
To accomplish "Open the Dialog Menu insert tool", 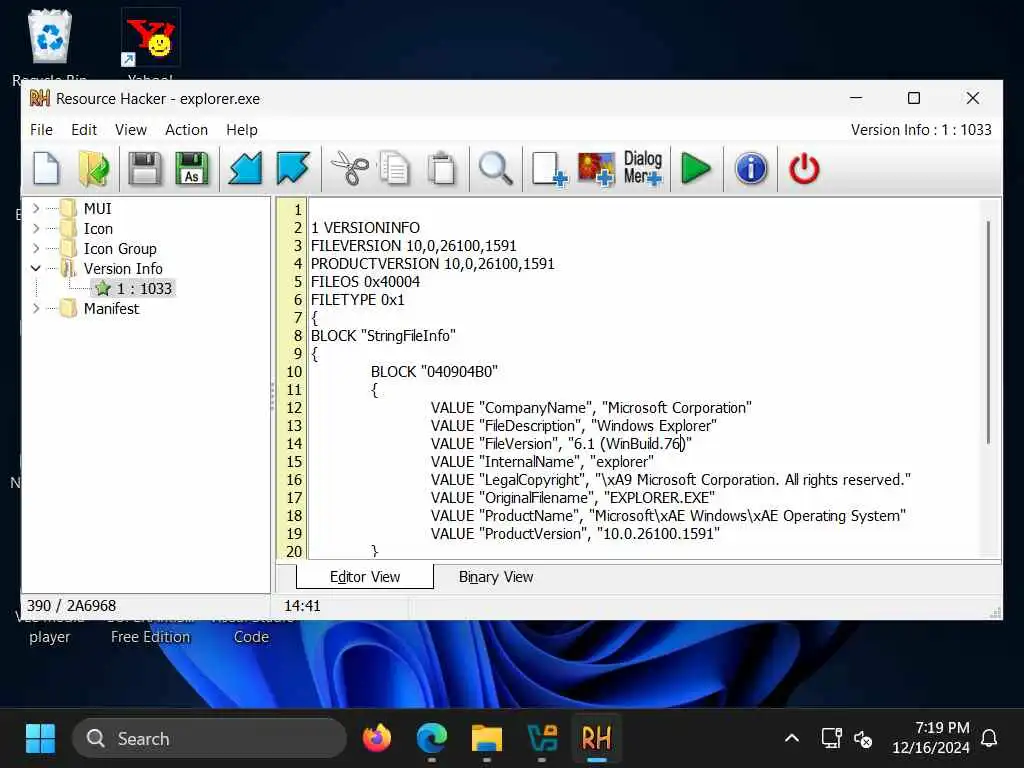I will [643, 168].
